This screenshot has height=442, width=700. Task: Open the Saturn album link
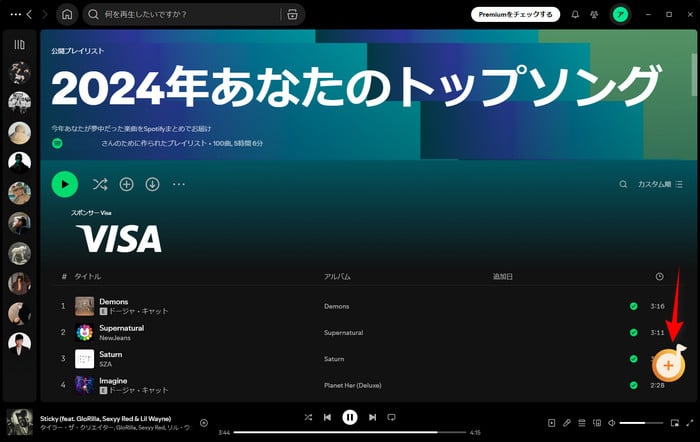(334, 359)
